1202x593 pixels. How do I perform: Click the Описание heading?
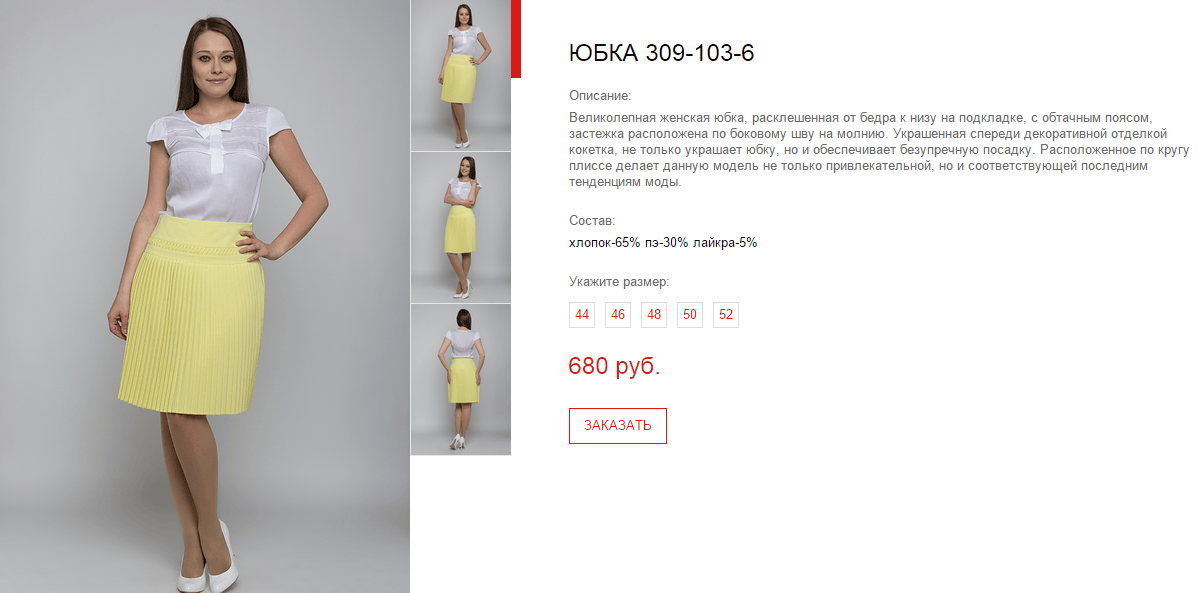(600, 96)
